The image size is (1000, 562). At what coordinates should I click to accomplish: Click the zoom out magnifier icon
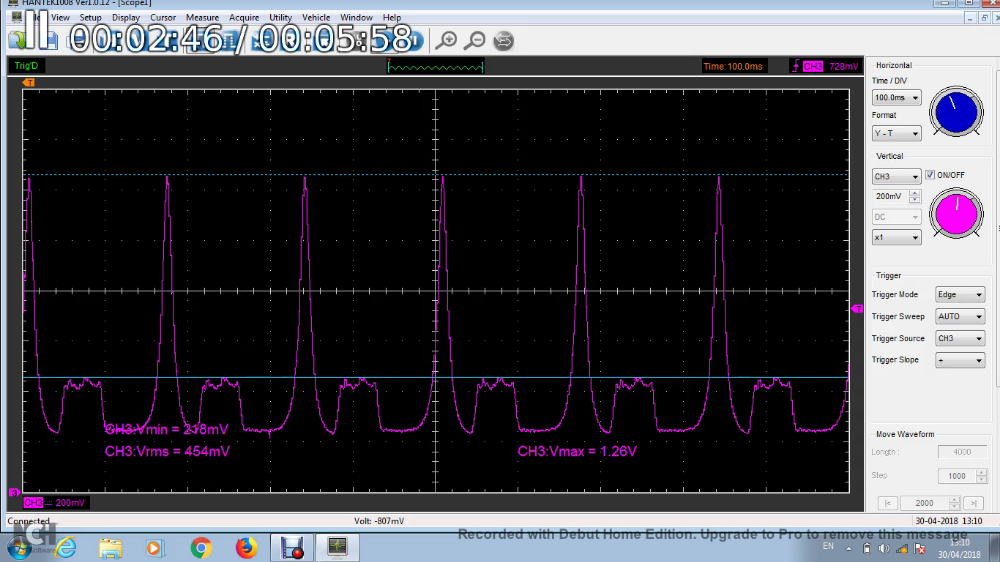pyautogui.click(x=475, y=40)
